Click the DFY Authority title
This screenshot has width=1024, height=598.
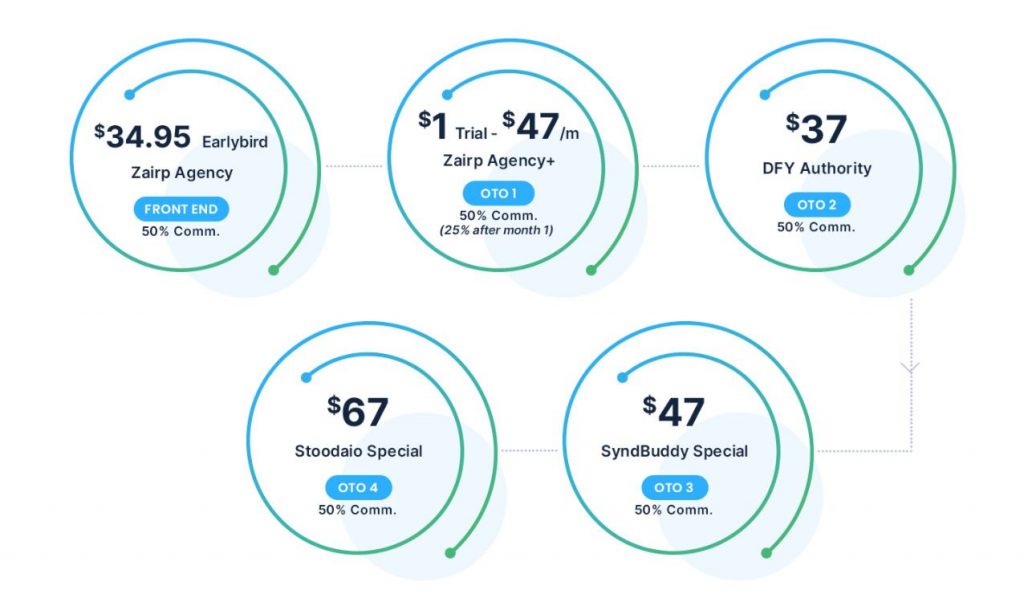pyautogui.click(x=817, y=168)
